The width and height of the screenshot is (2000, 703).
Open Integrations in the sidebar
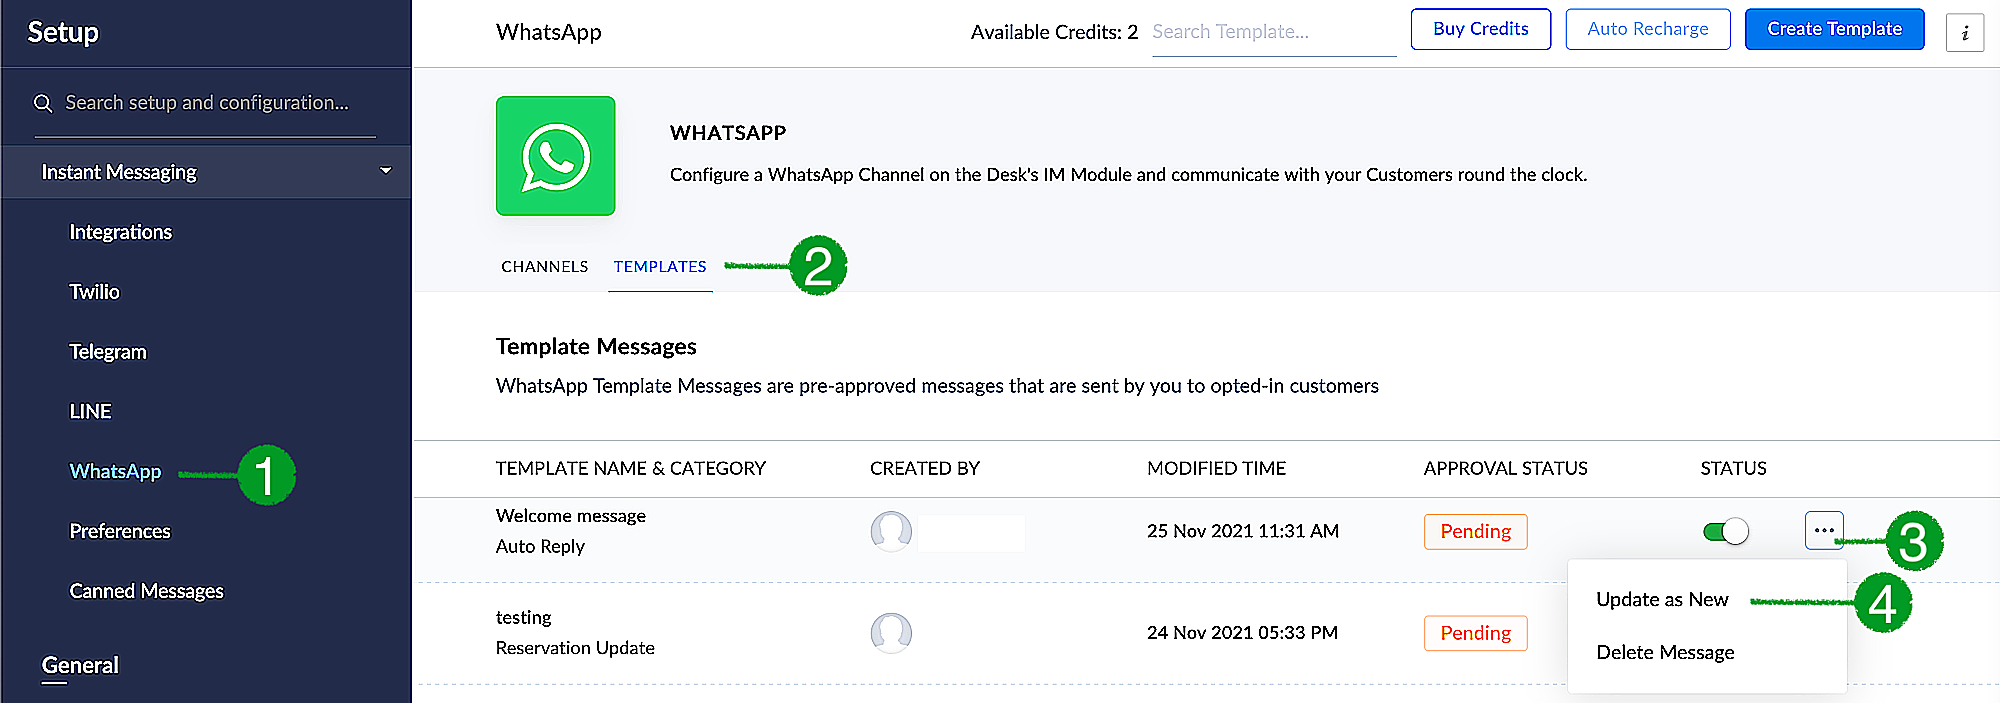121,232
